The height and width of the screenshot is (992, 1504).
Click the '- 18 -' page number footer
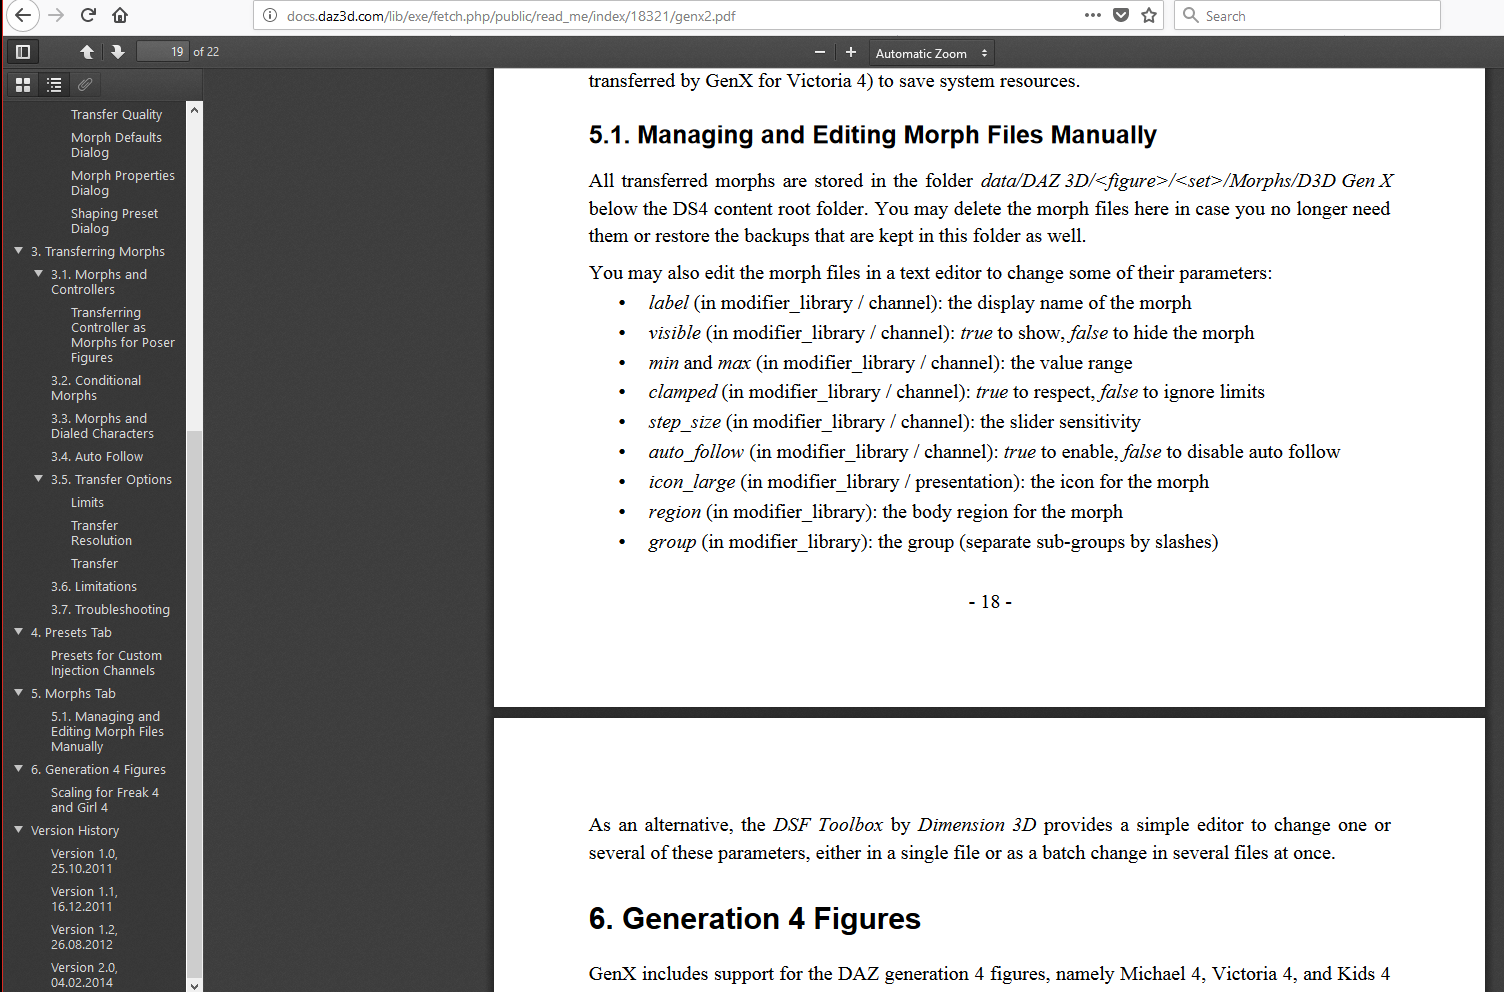click(x=990, y=602)
